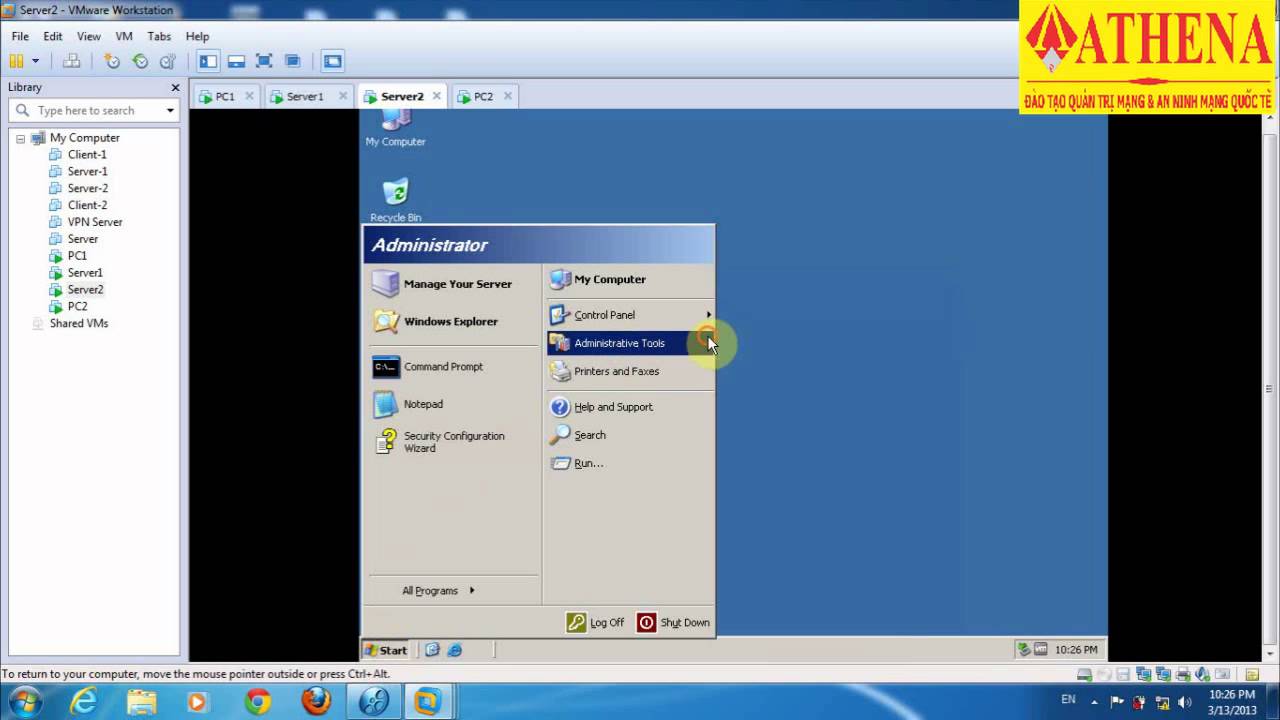The height and width of the screenshot is (720, 1280).
Task: Click the guest Start button
Action: [386, 650]
